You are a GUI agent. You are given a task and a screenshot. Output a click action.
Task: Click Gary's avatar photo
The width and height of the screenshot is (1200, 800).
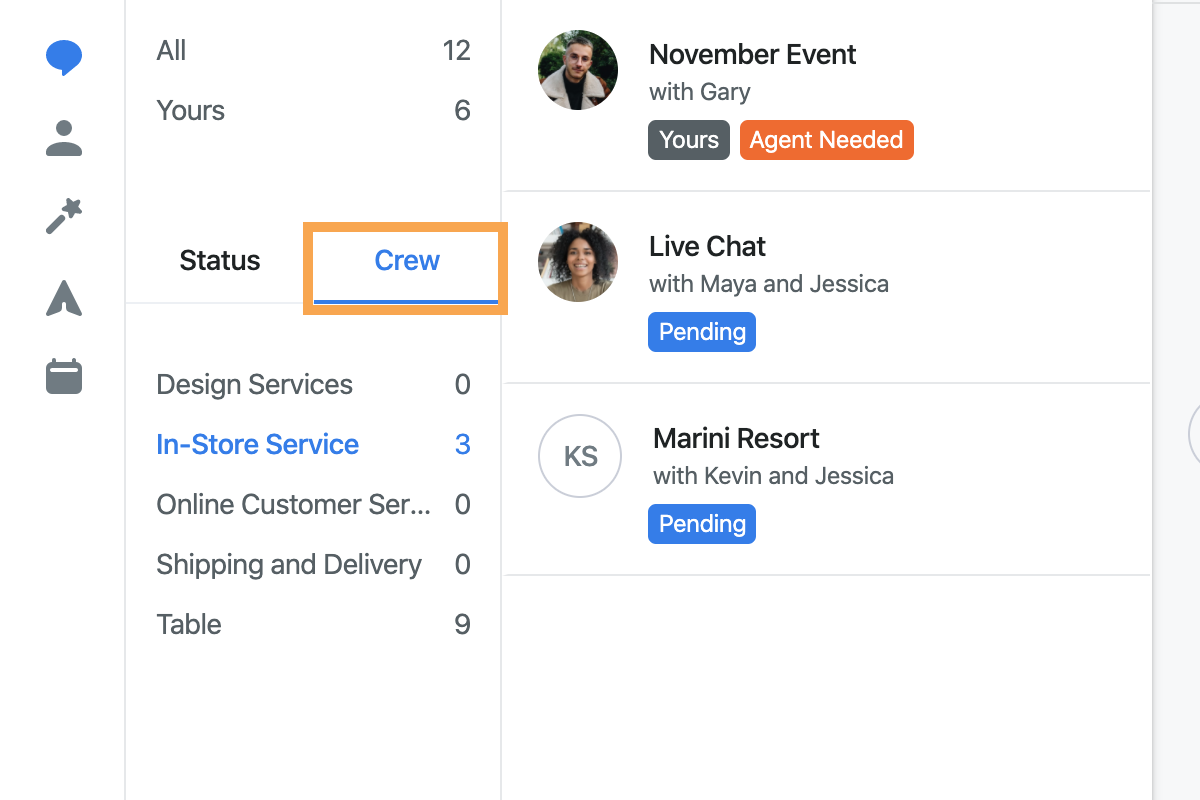point(578,70)
